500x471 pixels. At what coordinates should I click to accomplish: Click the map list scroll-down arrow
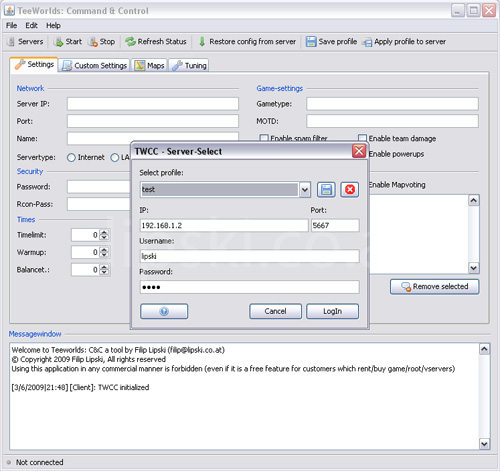474,268
